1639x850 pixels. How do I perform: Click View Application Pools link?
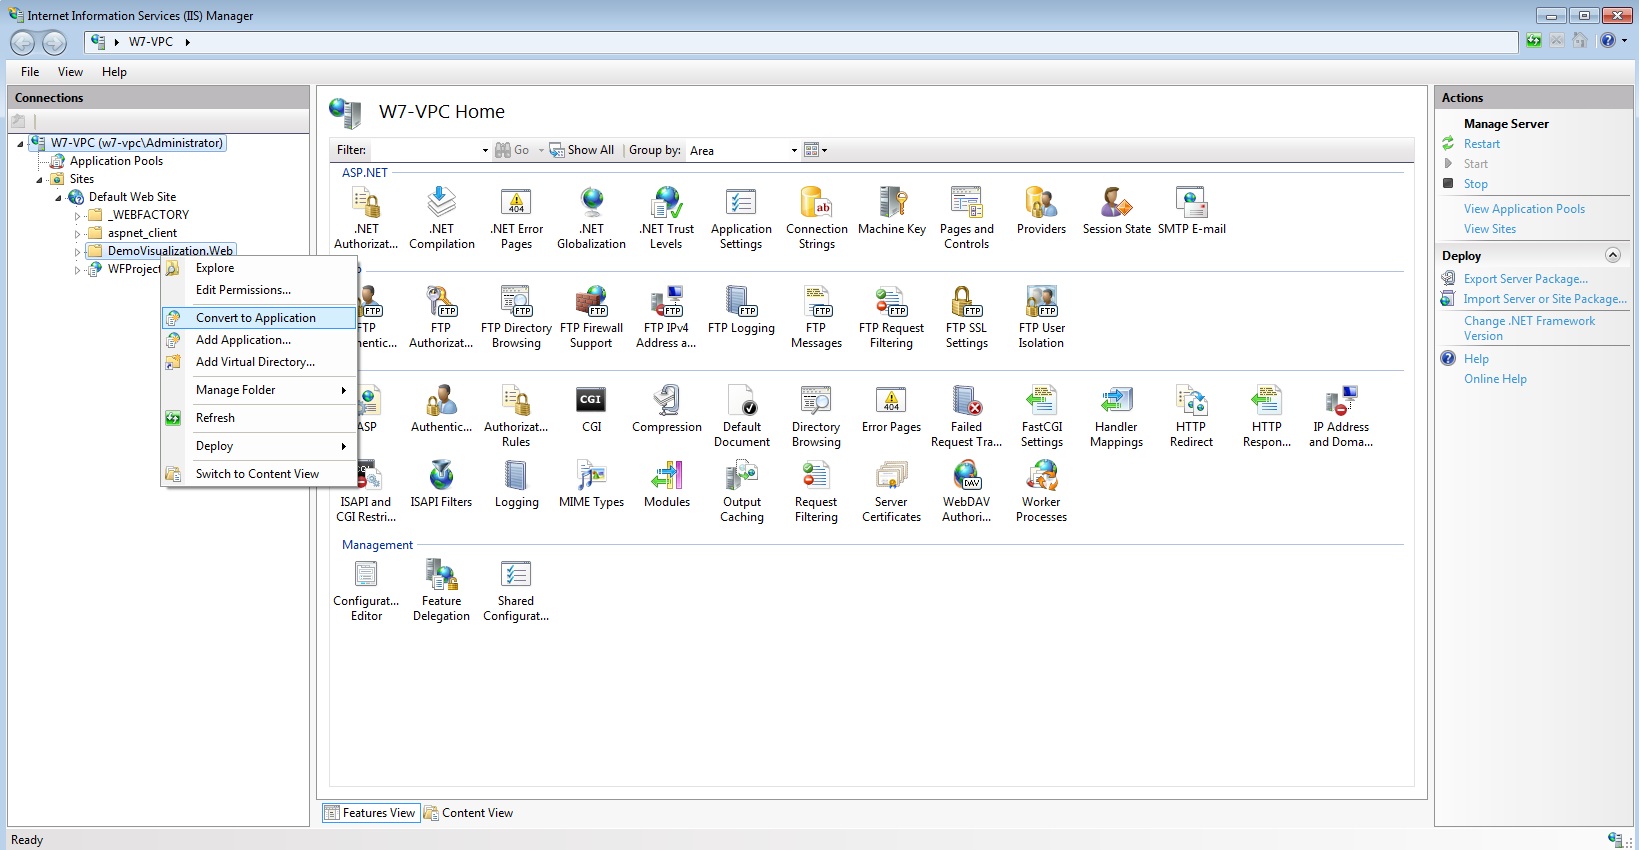pyautogui.click(x=1524, y=209)
